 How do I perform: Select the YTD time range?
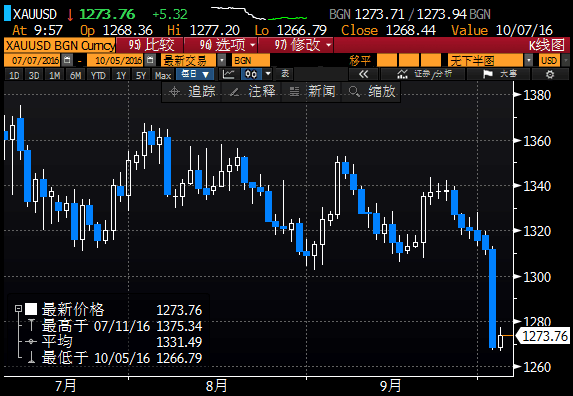tap(98, 75)
